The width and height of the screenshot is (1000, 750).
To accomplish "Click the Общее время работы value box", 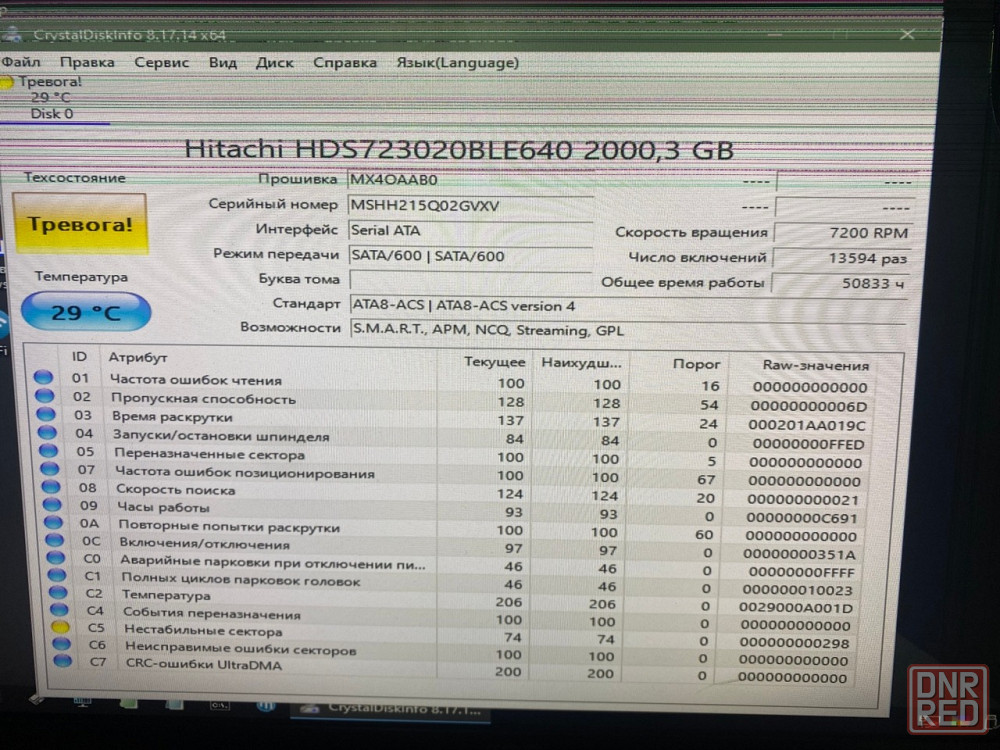I will 843,283.
